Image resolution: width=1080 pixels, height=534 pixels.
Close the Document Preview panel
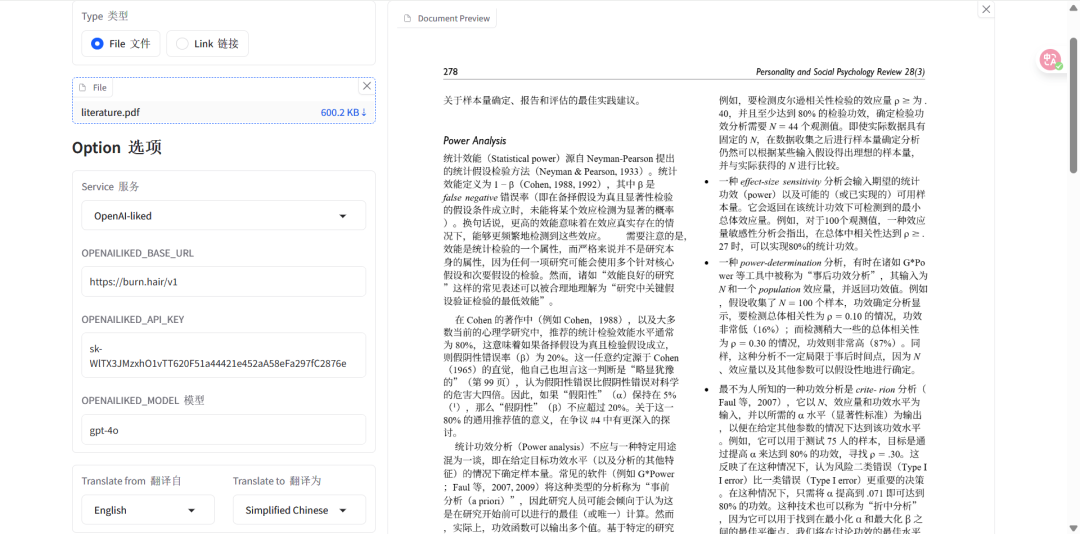click(x=986, y=10)
